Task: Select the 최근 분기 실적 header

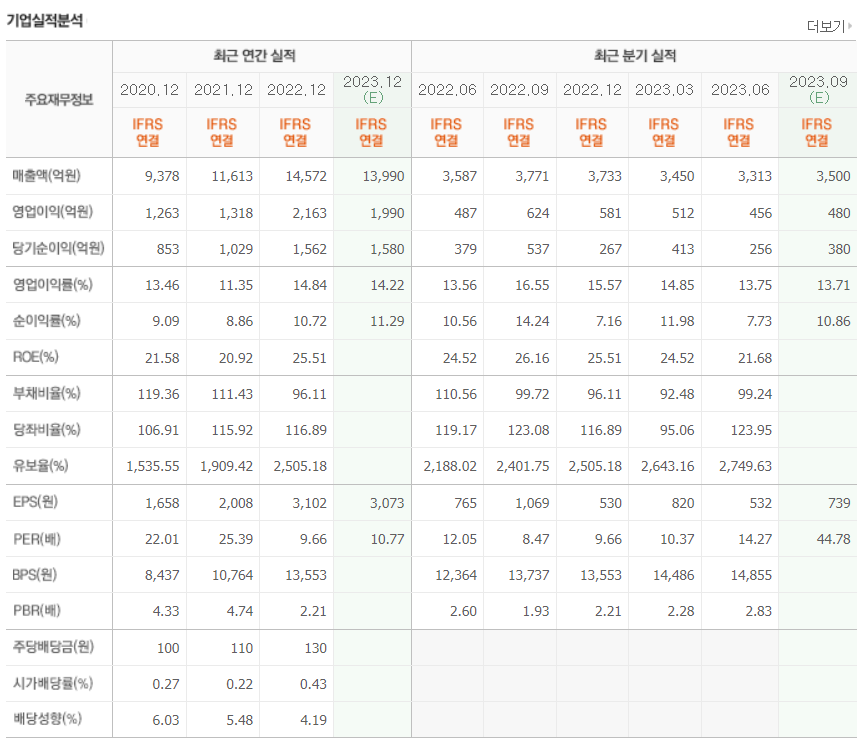Action: tap(635, 55)
